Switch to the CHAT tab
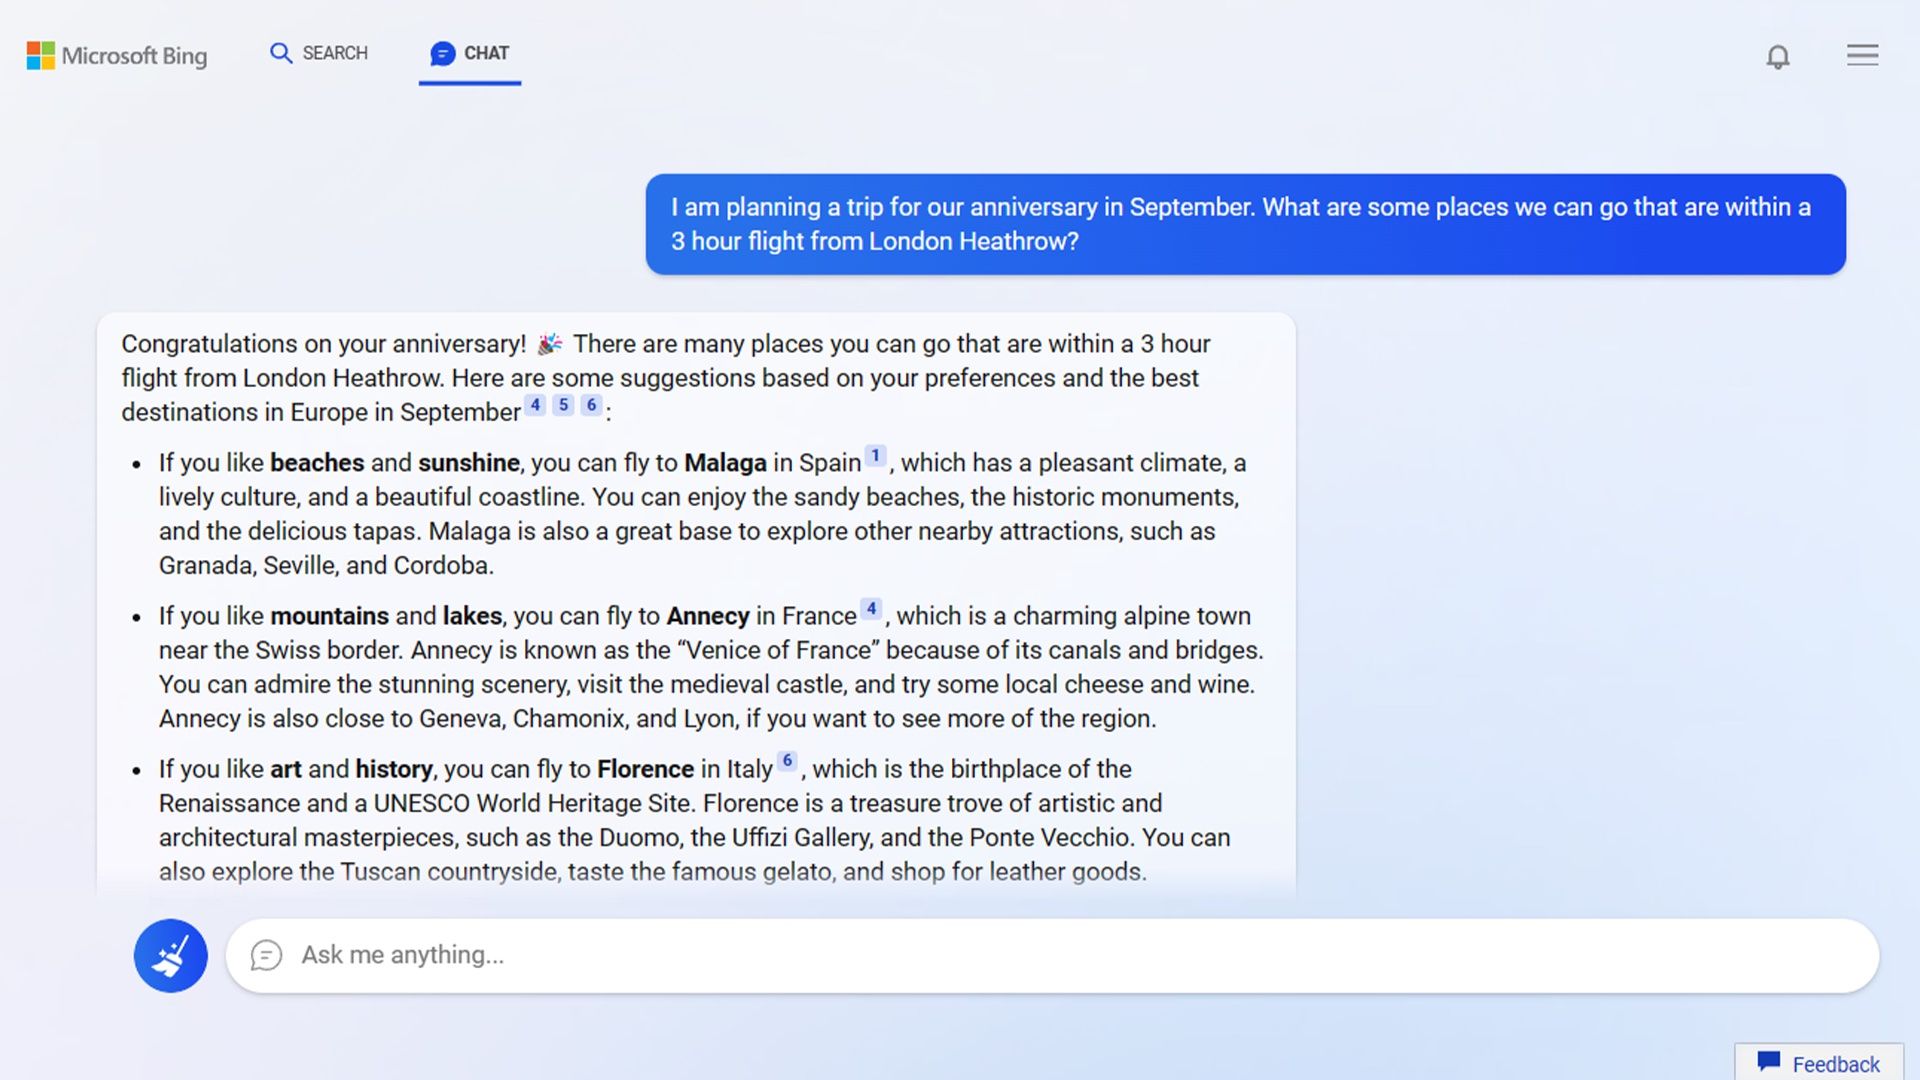Image resolution: width=1920 pixels, height=1080 pixels. (x=471, y=53)
